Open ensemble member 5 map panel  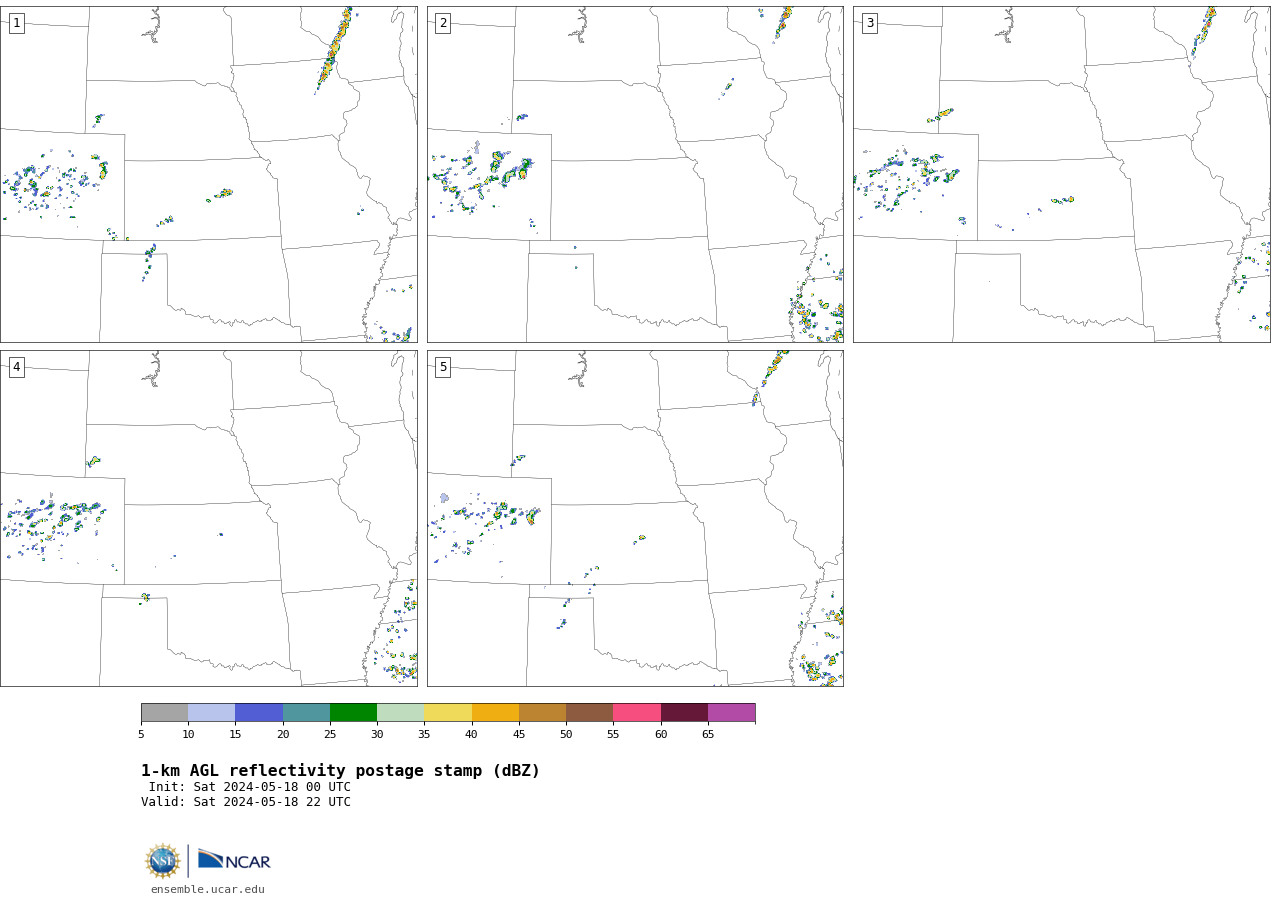[635, 518]
